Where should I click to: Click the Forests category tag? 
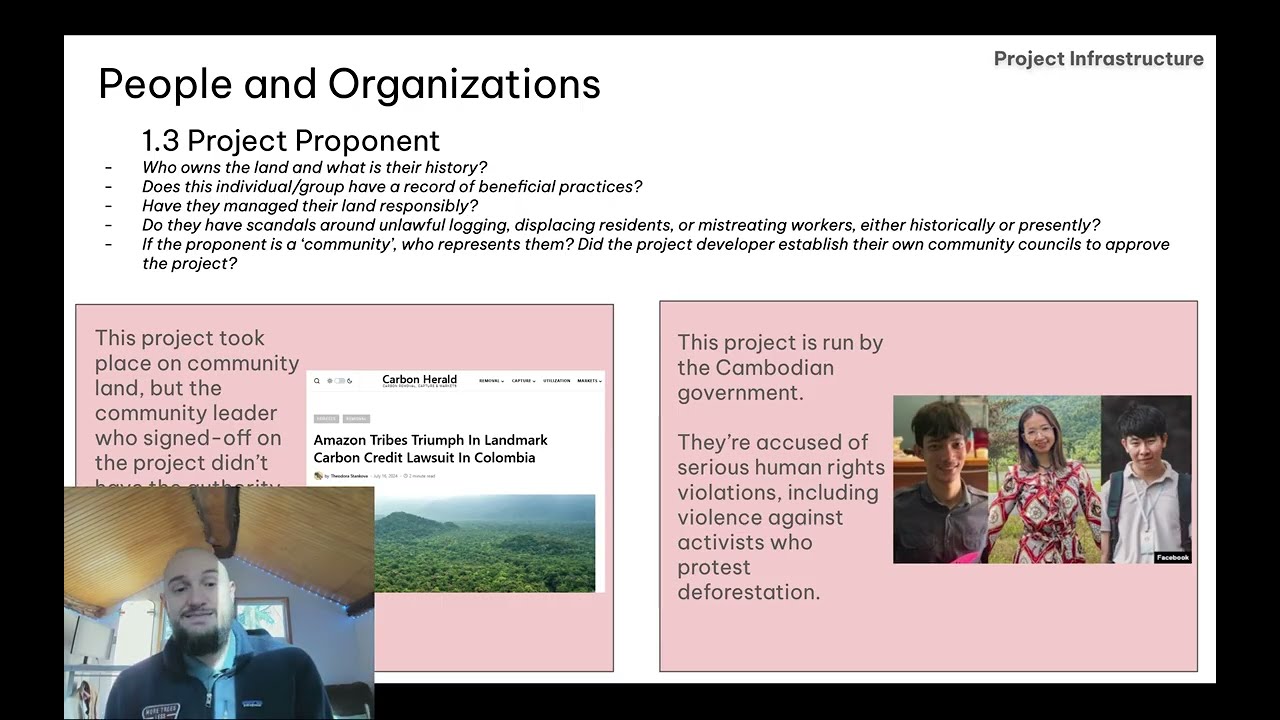(x=326, y=419)
